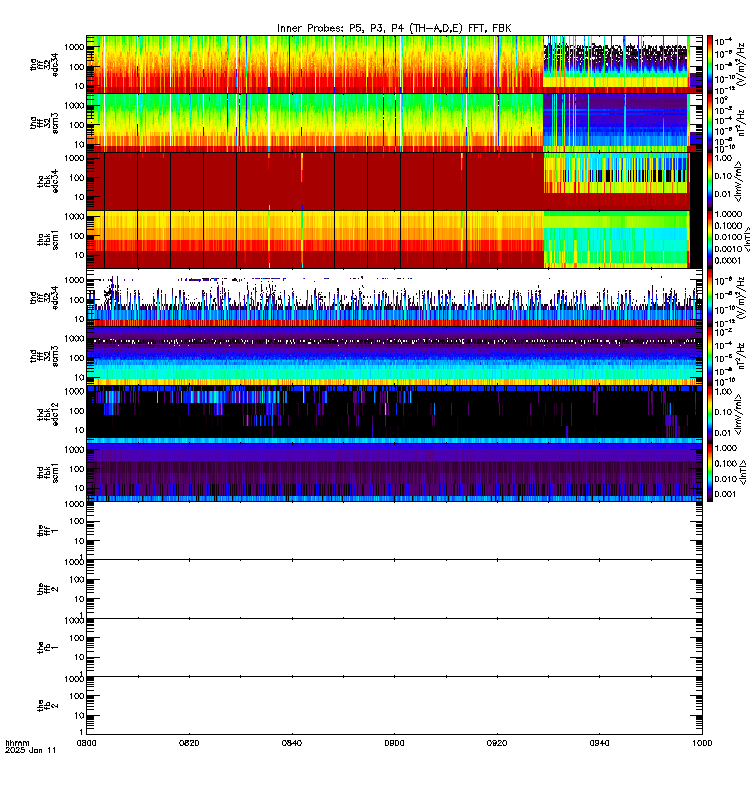Click inside the thd fbk scm1 spectrogram
This screenshot has width=750, height=800.
pos(394,472)
